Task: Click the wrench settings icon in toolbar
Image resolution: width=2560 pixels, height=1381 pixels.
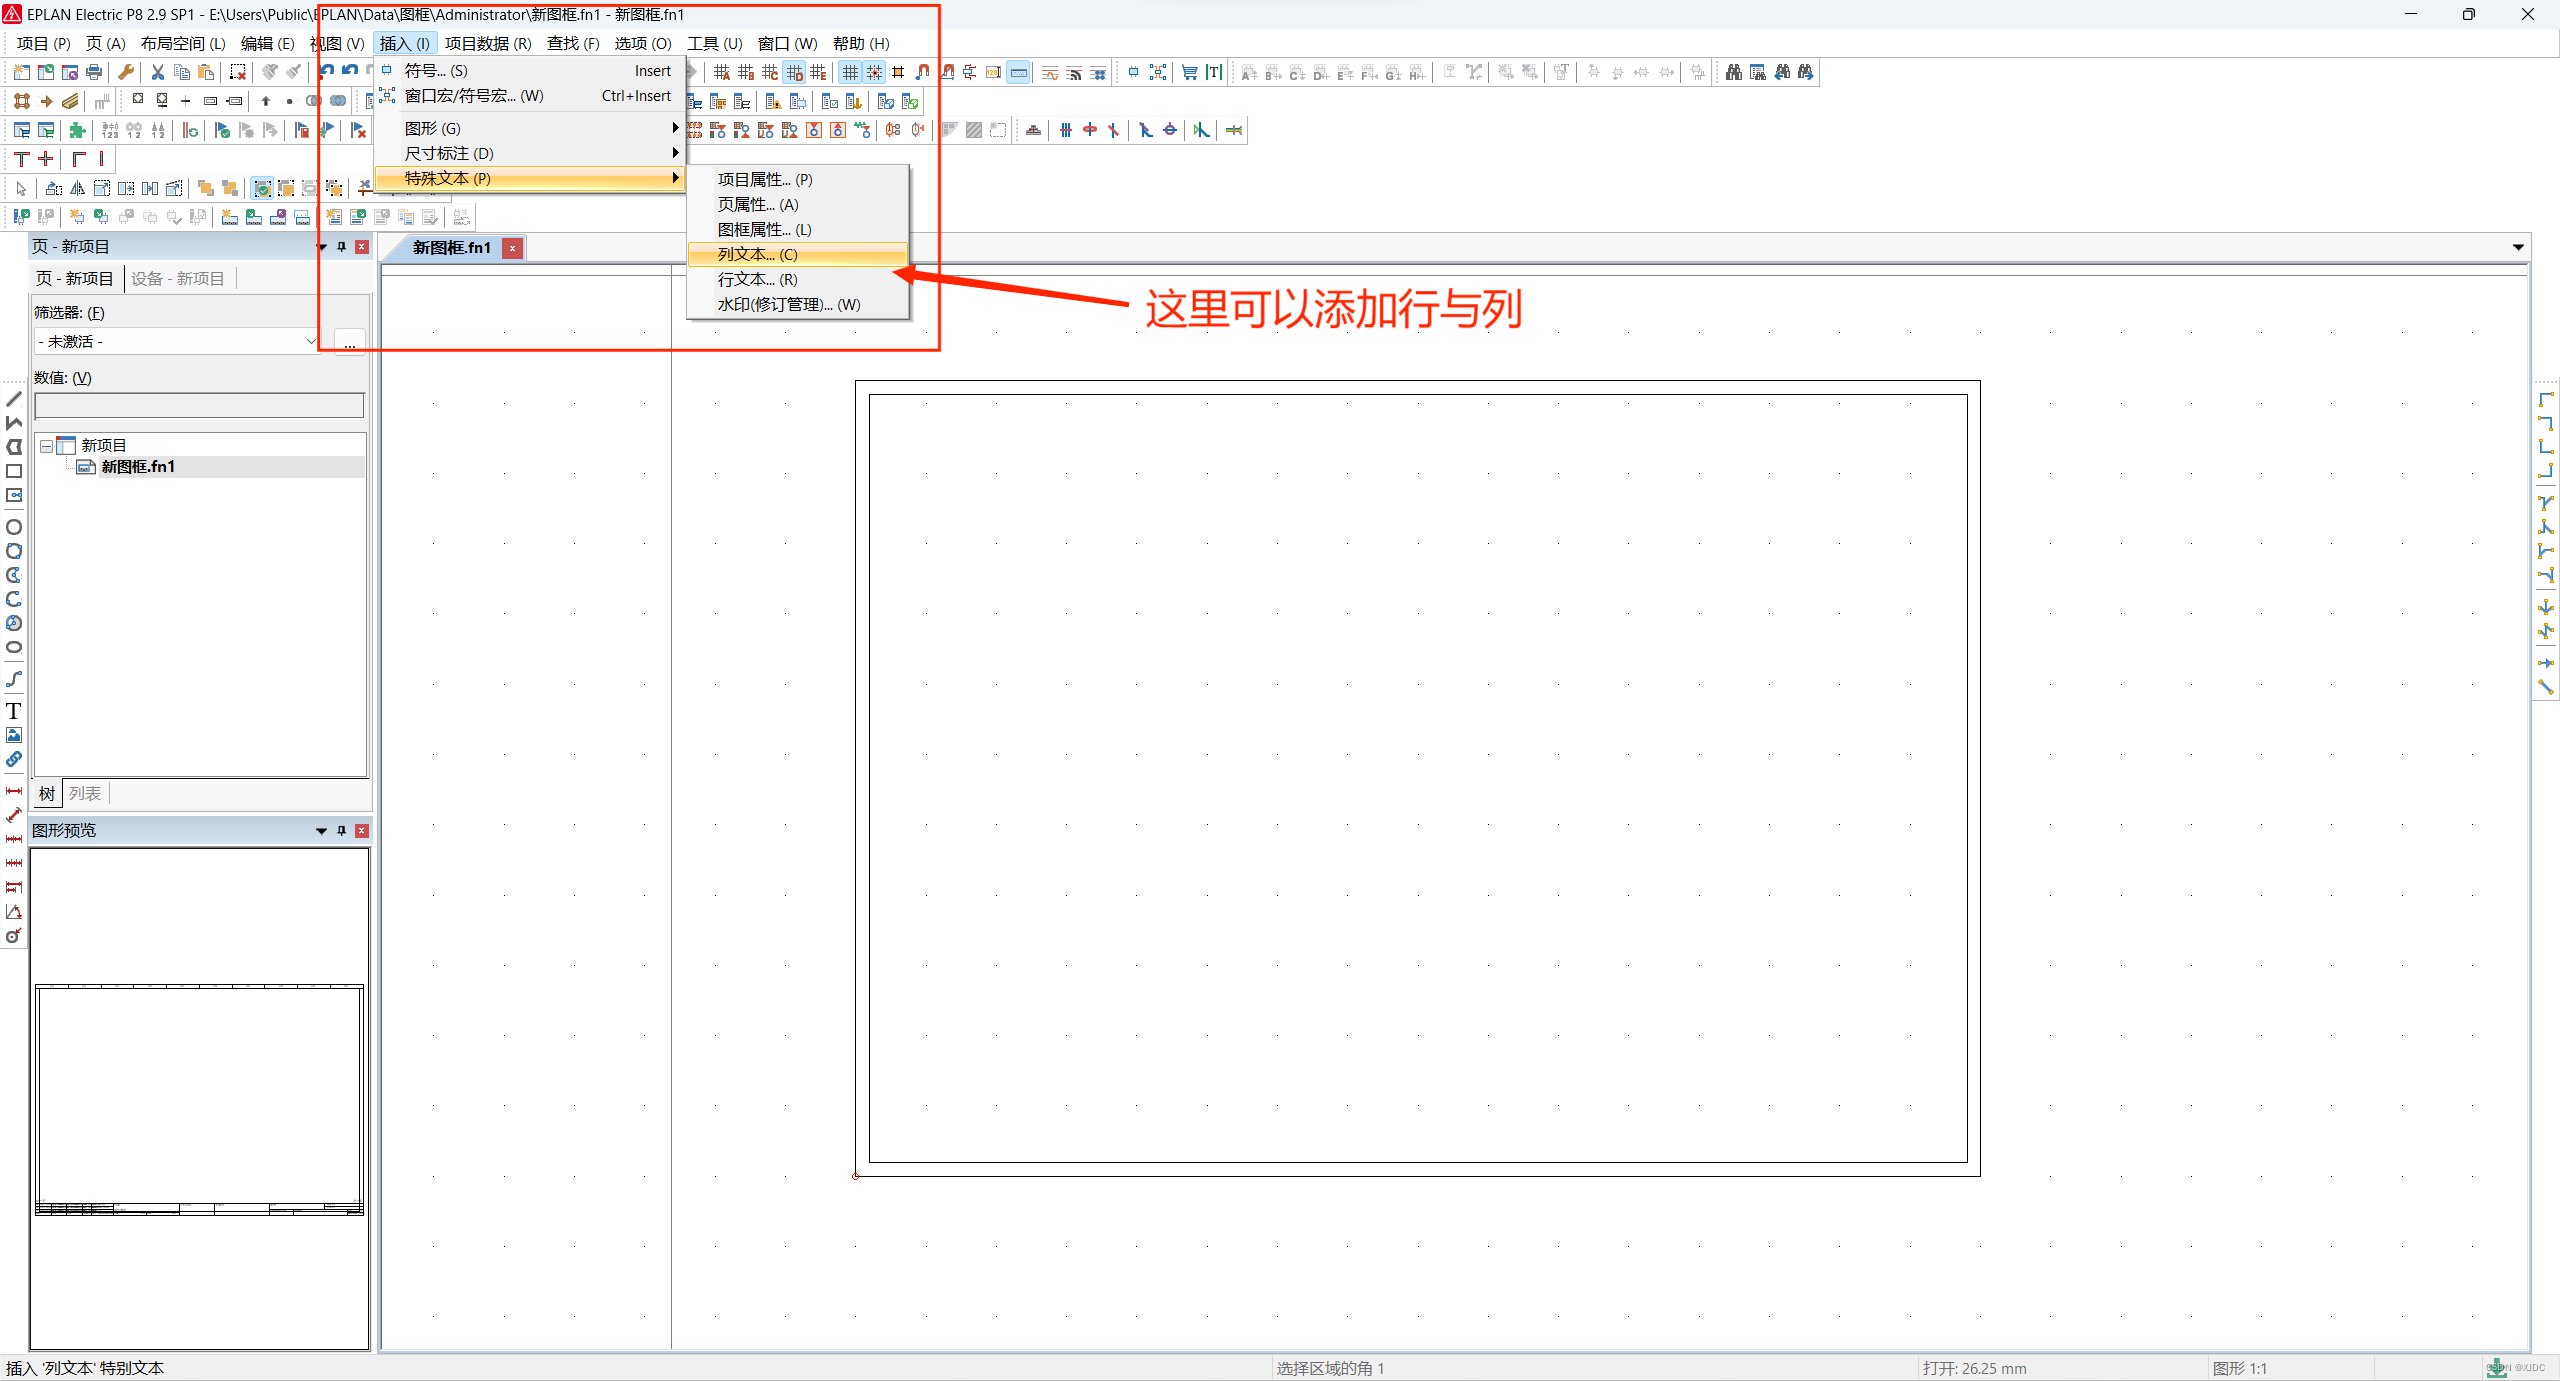Action: point(126,72)
